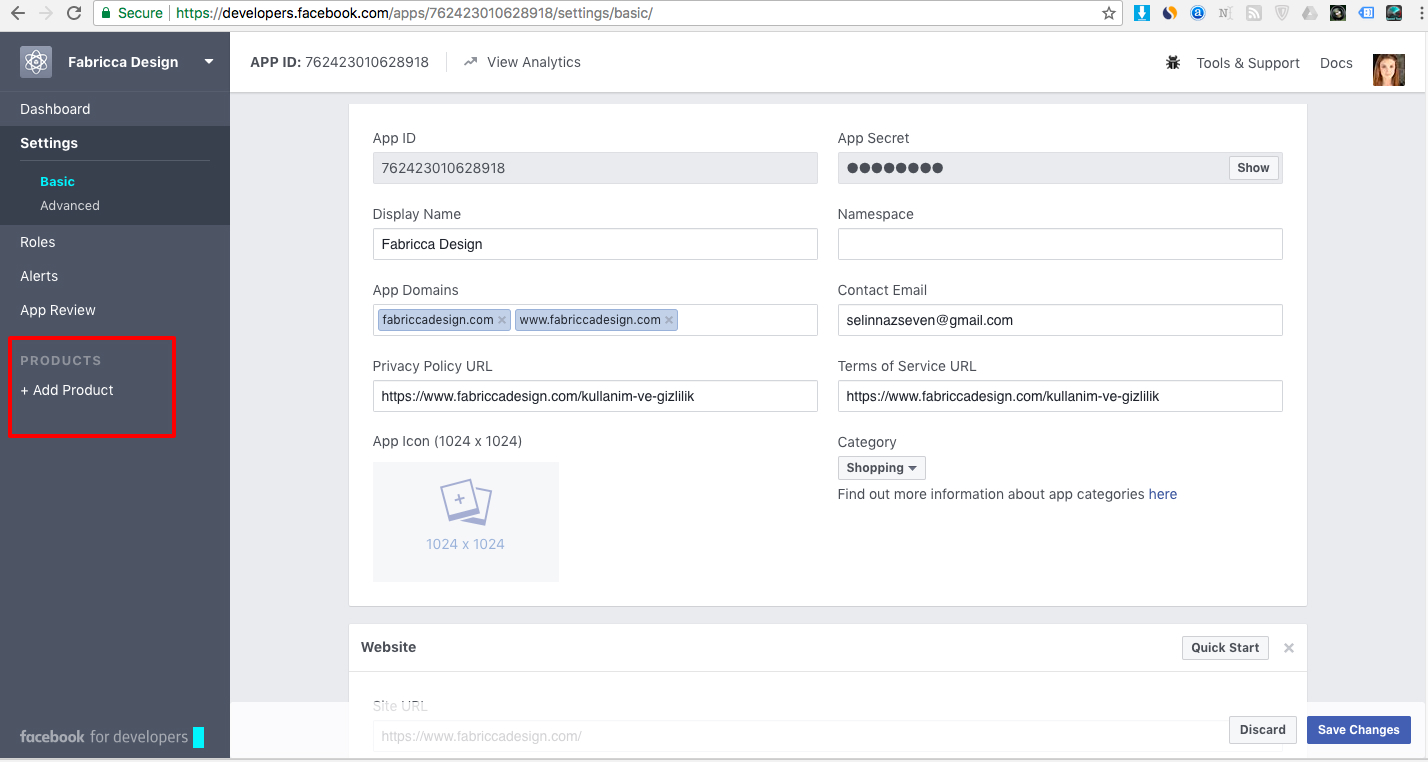Show the hidden App Secret

click(1253, 168)
